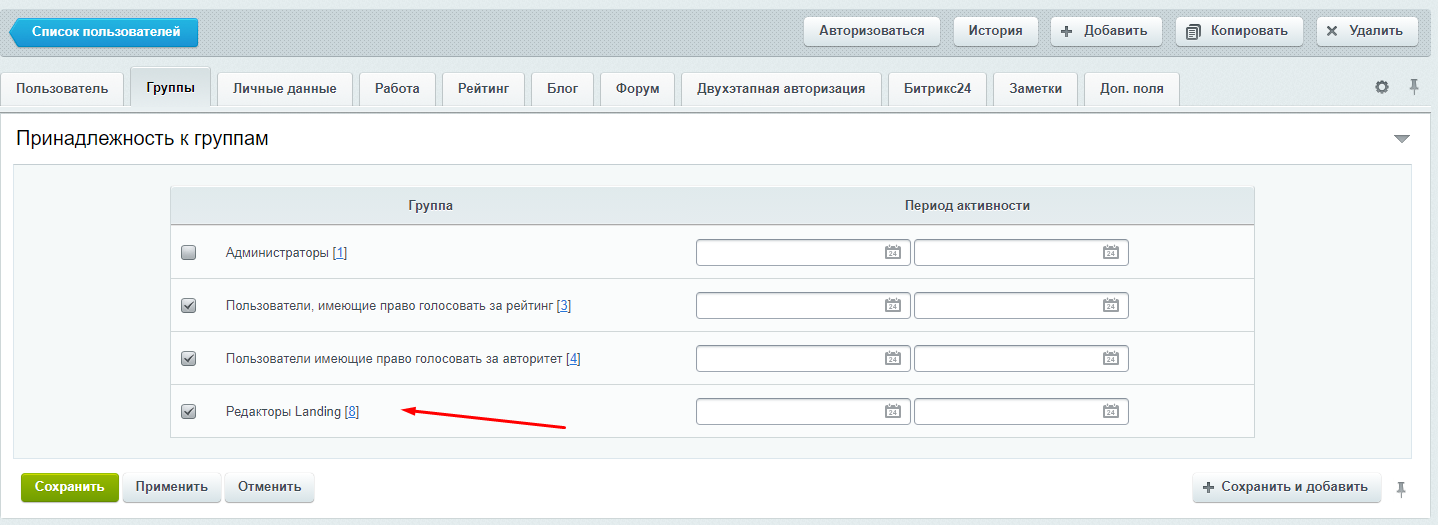
Task: Open calendar for Редакторы Landing end date
Action: coord(1110,411)
